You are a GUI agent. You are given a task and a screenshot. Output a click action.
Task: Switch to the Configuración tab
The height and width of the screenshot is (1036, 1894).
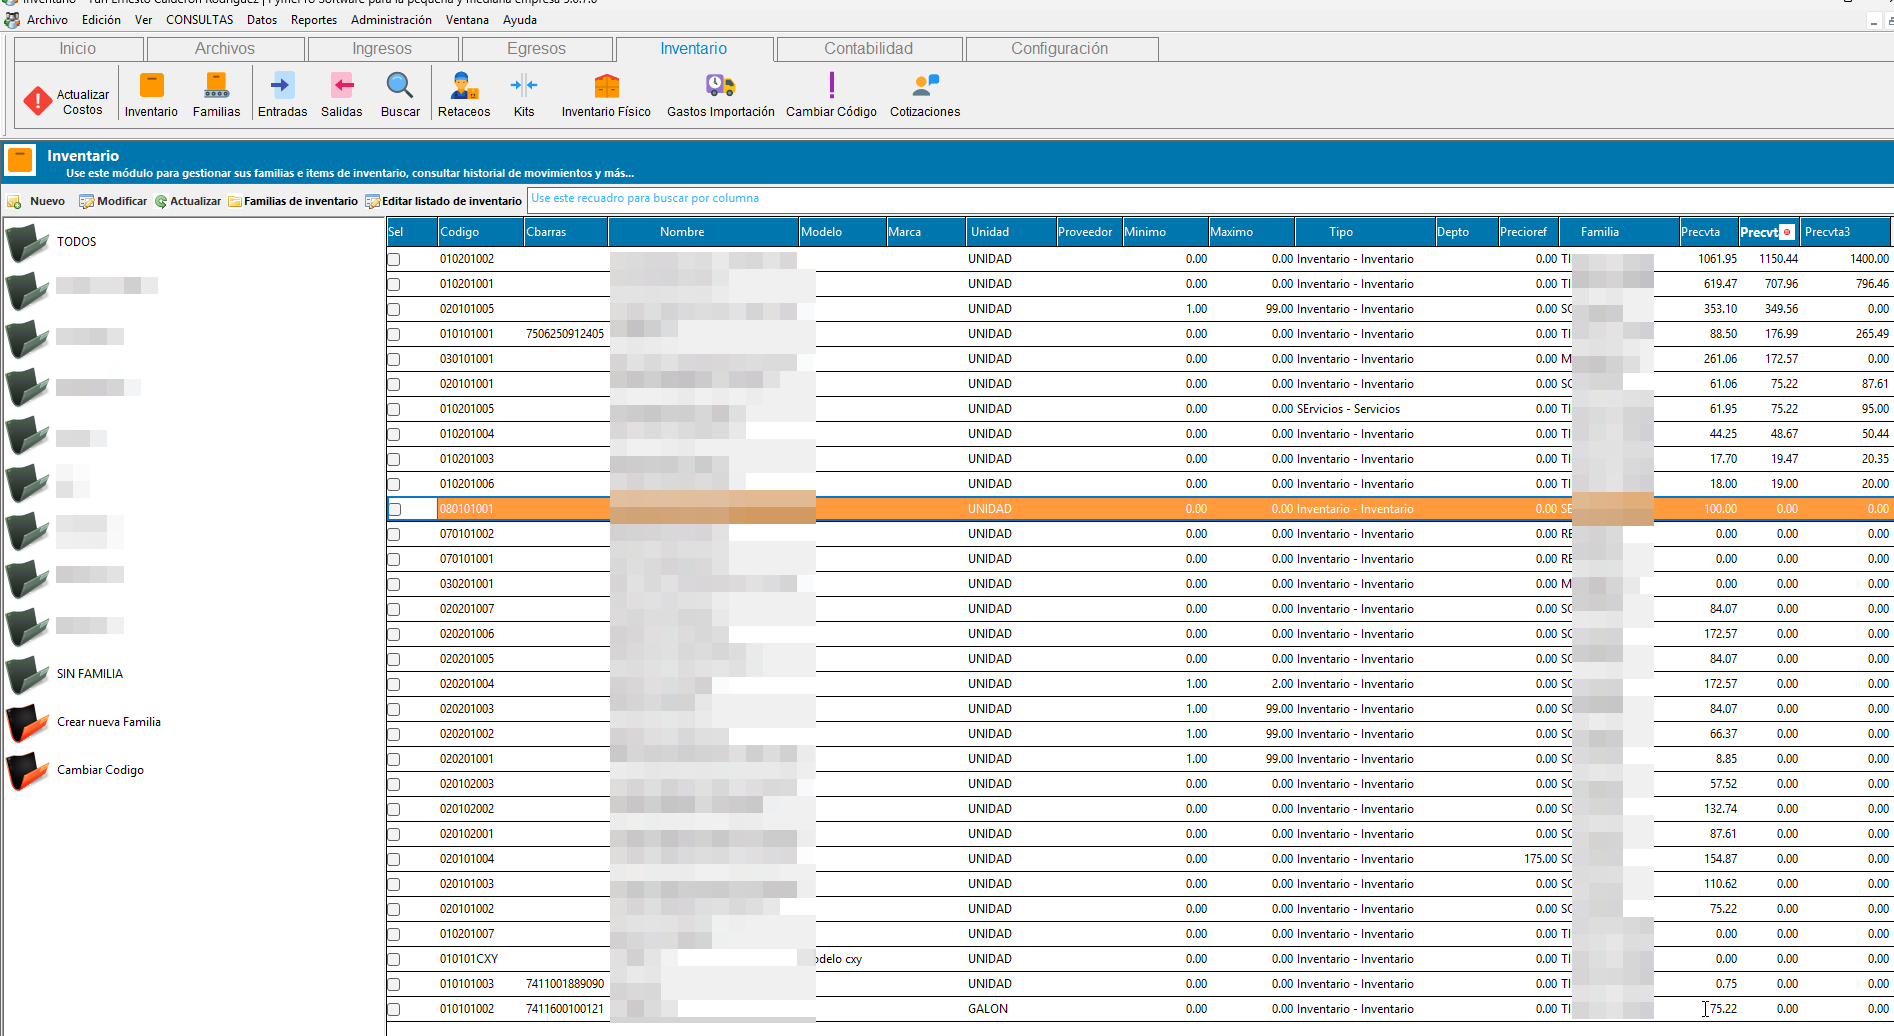point(1061,49)
